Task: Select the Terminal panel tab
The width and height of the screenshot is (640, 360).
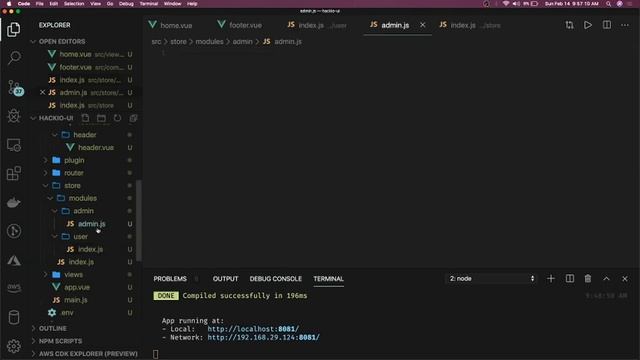Action: pyautogui.click(x=328, y=279)
